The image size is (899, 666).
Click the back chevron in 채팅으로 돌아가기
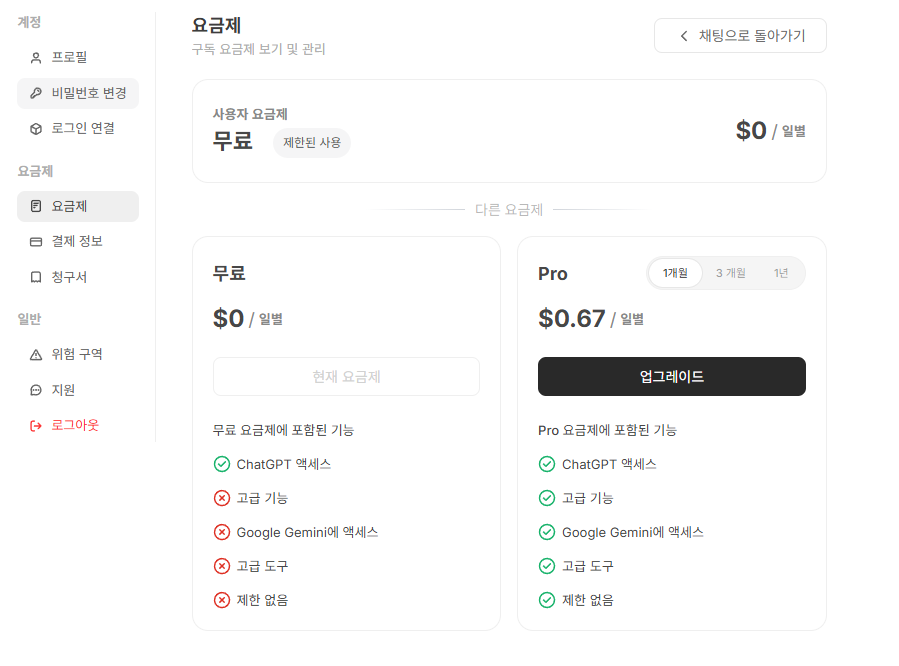[x=683, y=36]
